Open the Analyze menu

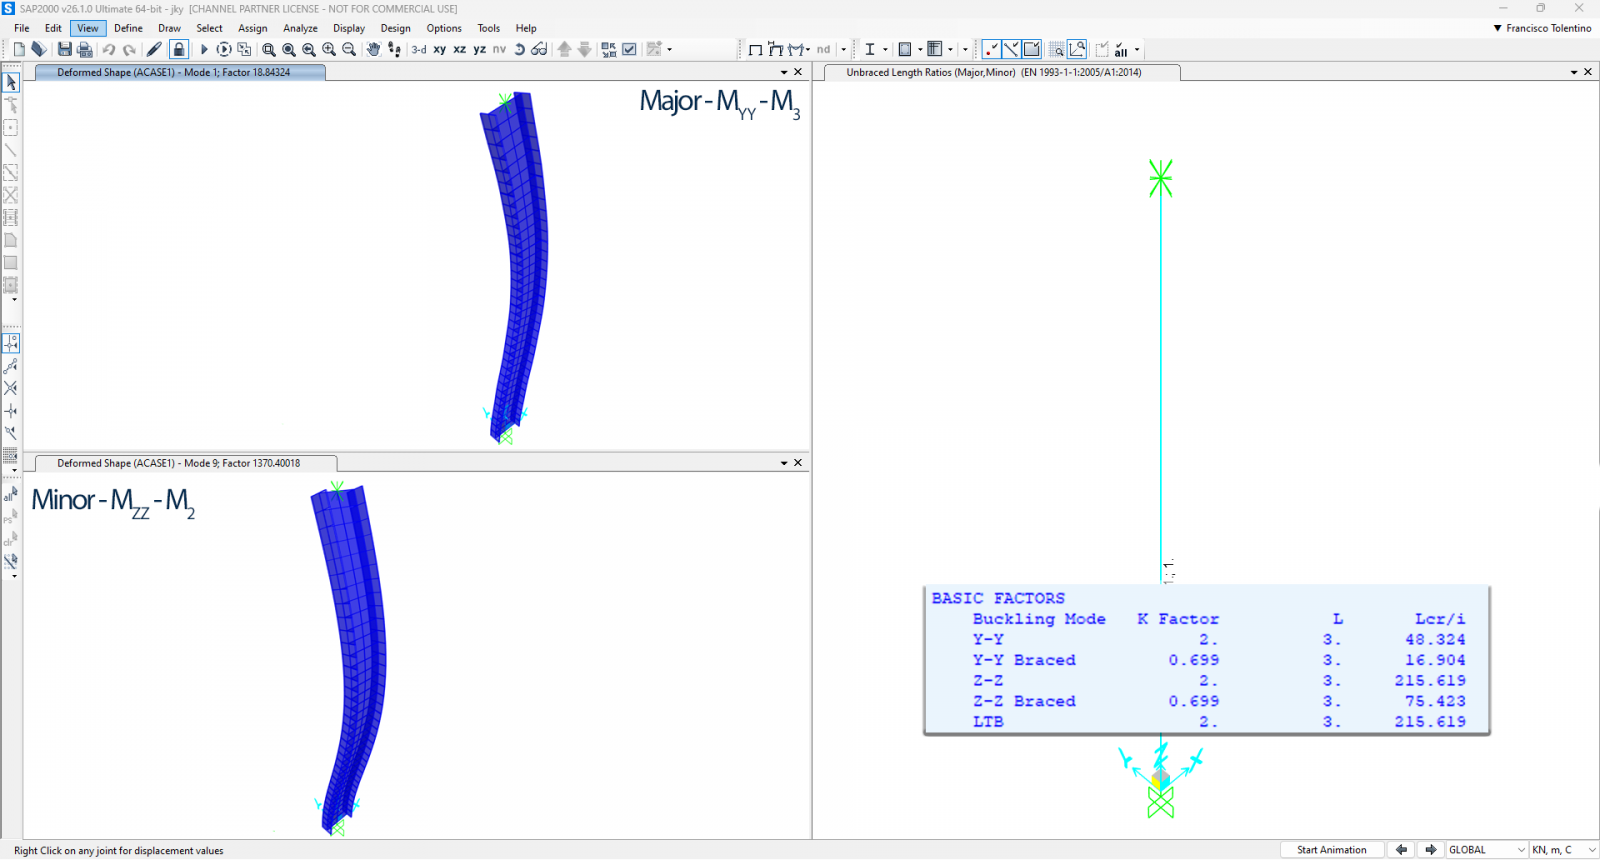point(300,28)
